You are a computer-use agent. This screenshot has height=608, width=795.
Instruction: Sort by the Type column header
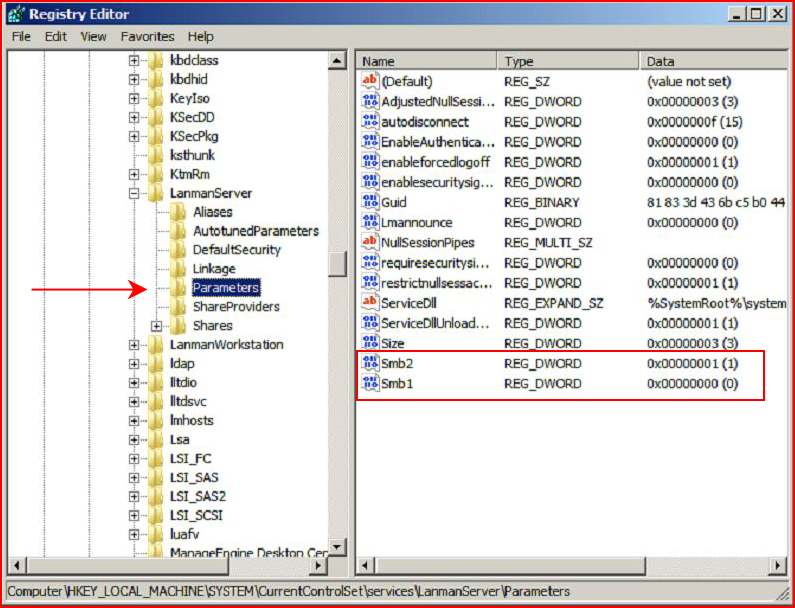pos(568,61)
